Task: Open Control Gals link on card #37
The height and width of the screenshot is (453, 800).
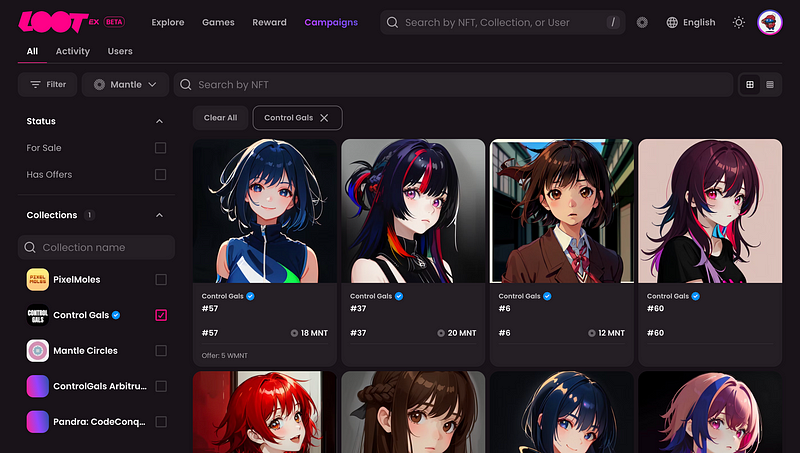Action: click(371, 296)
